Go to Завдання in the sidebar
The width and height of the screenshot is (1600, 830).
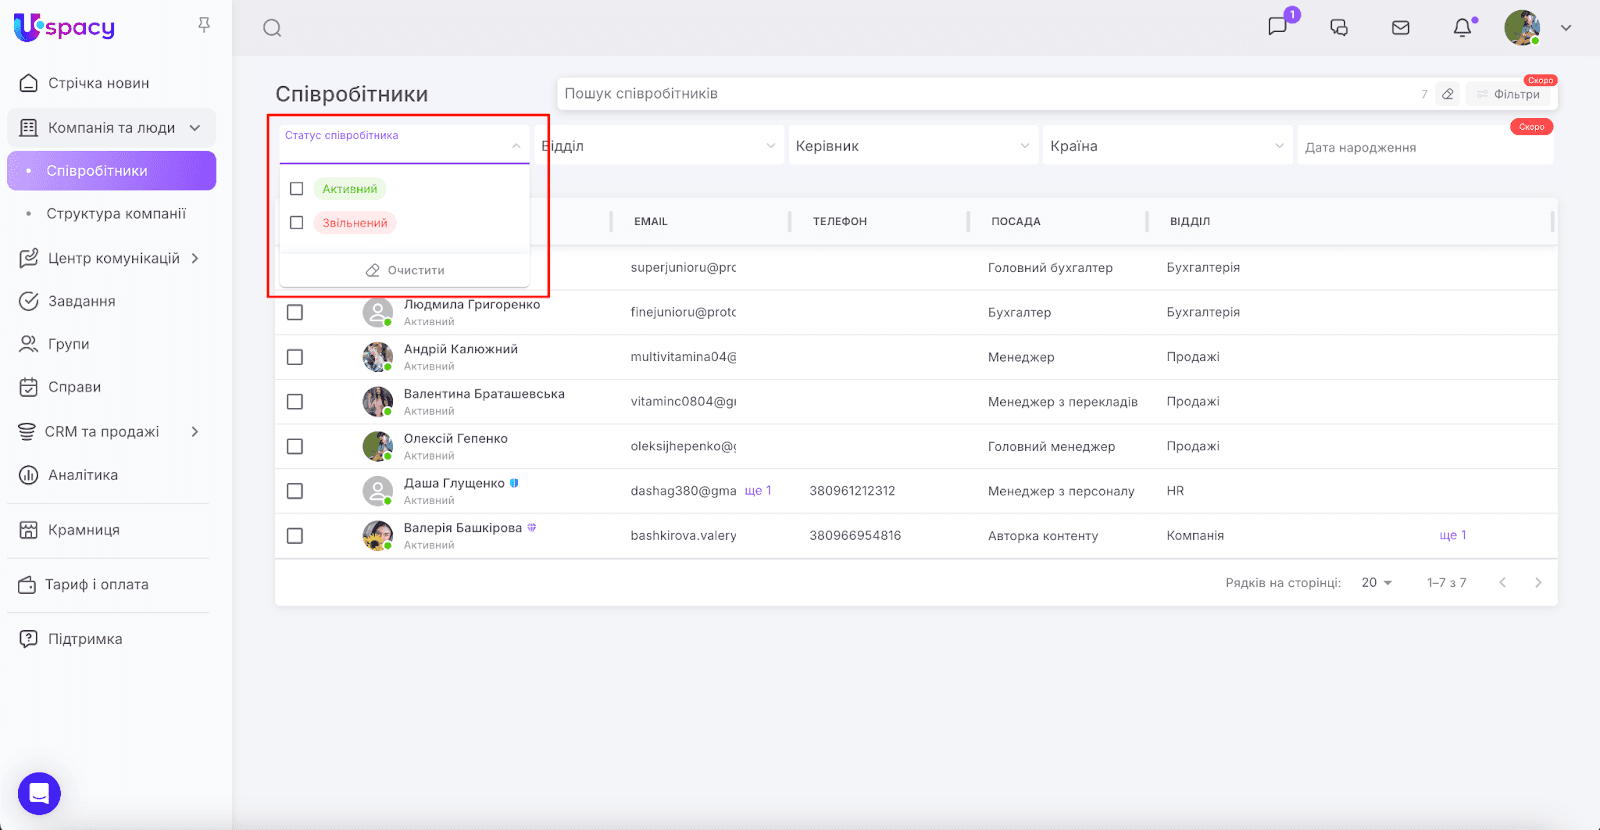coord(82,301)
